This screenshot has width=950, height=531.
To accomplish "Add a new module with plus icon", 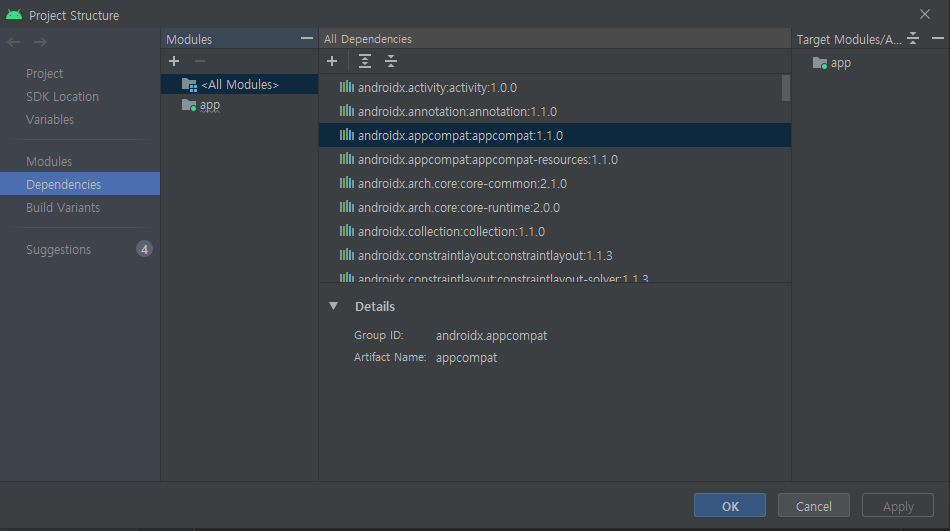I will (x=174, y=61).
